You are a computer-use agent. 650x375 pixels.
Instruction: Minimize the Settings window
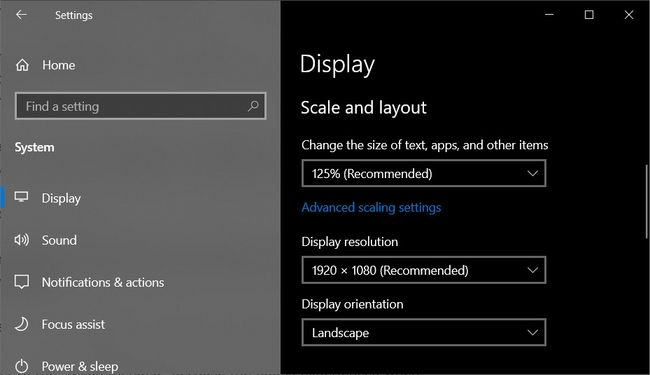coord(549,15)
